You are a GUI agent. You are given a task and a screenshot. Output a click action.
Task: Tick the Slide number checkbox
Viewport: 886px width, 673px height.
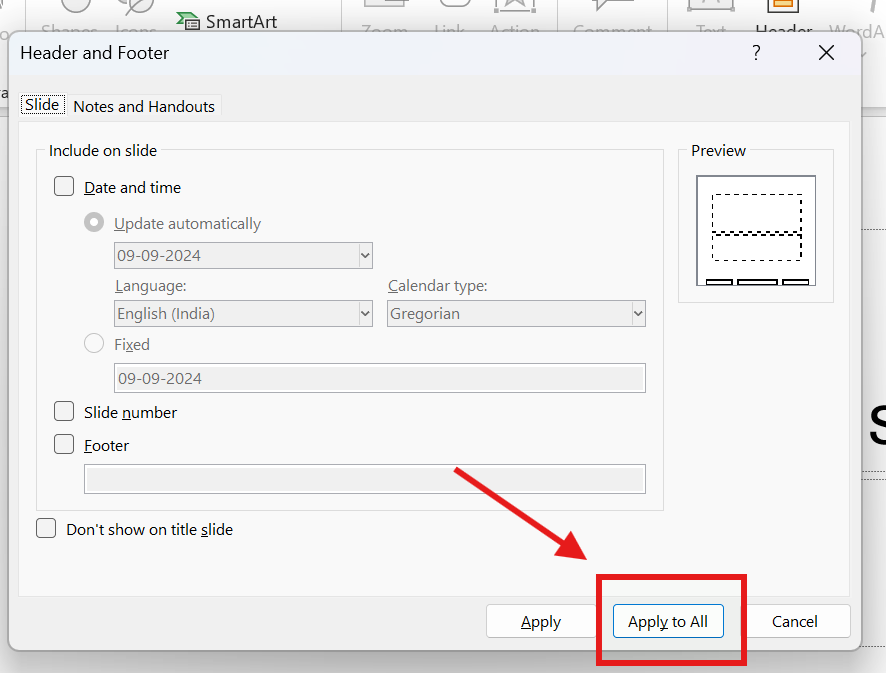[64, 412]
